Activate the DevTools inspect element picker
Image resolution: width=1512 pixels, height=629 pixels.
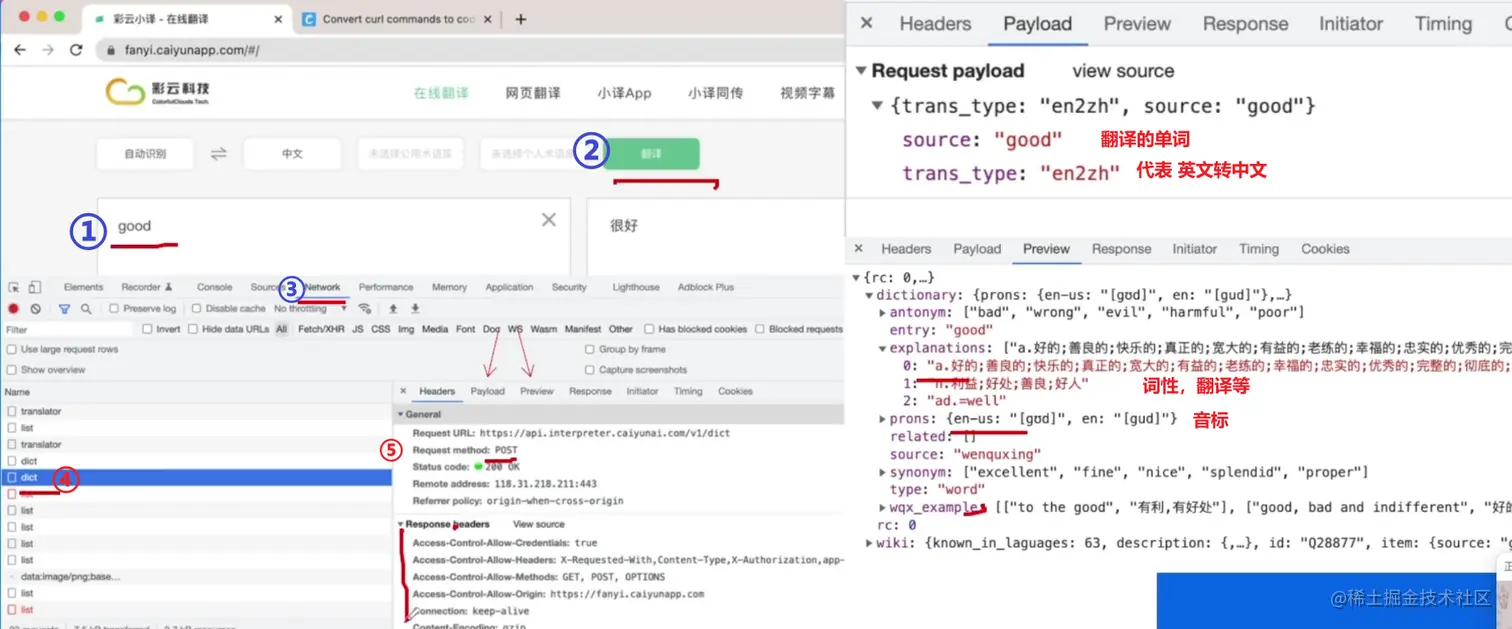(x=14, y=287)
